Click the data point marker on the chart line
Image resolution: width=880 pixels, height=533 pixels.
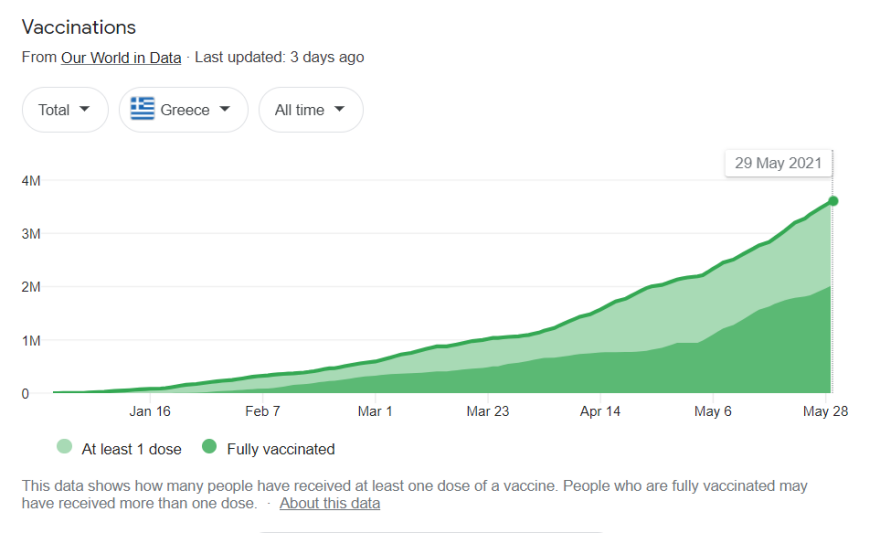point(833,201)
